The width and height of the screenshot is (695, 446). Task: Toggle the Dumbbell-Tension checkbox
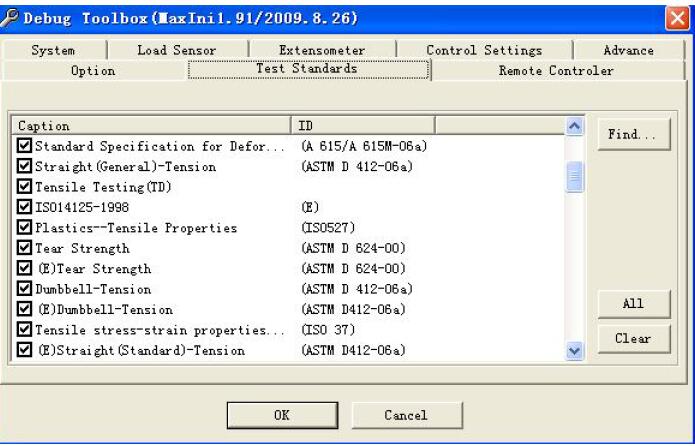(26, 289)
